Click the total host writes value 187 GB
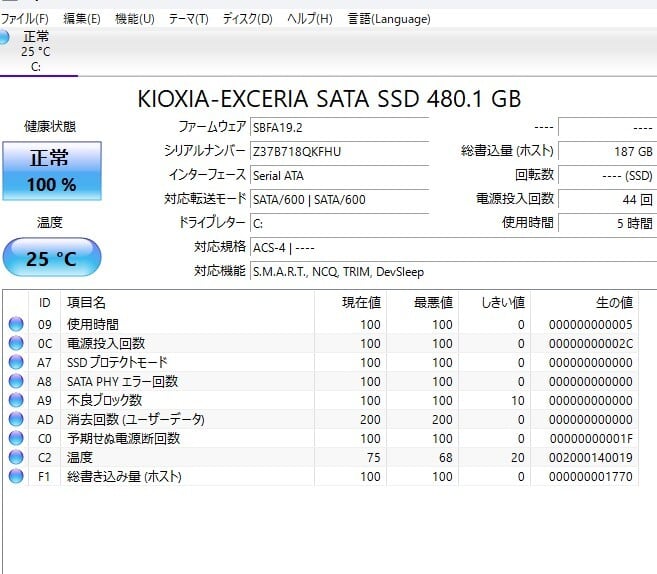657x574 pixels. (608, 151)
